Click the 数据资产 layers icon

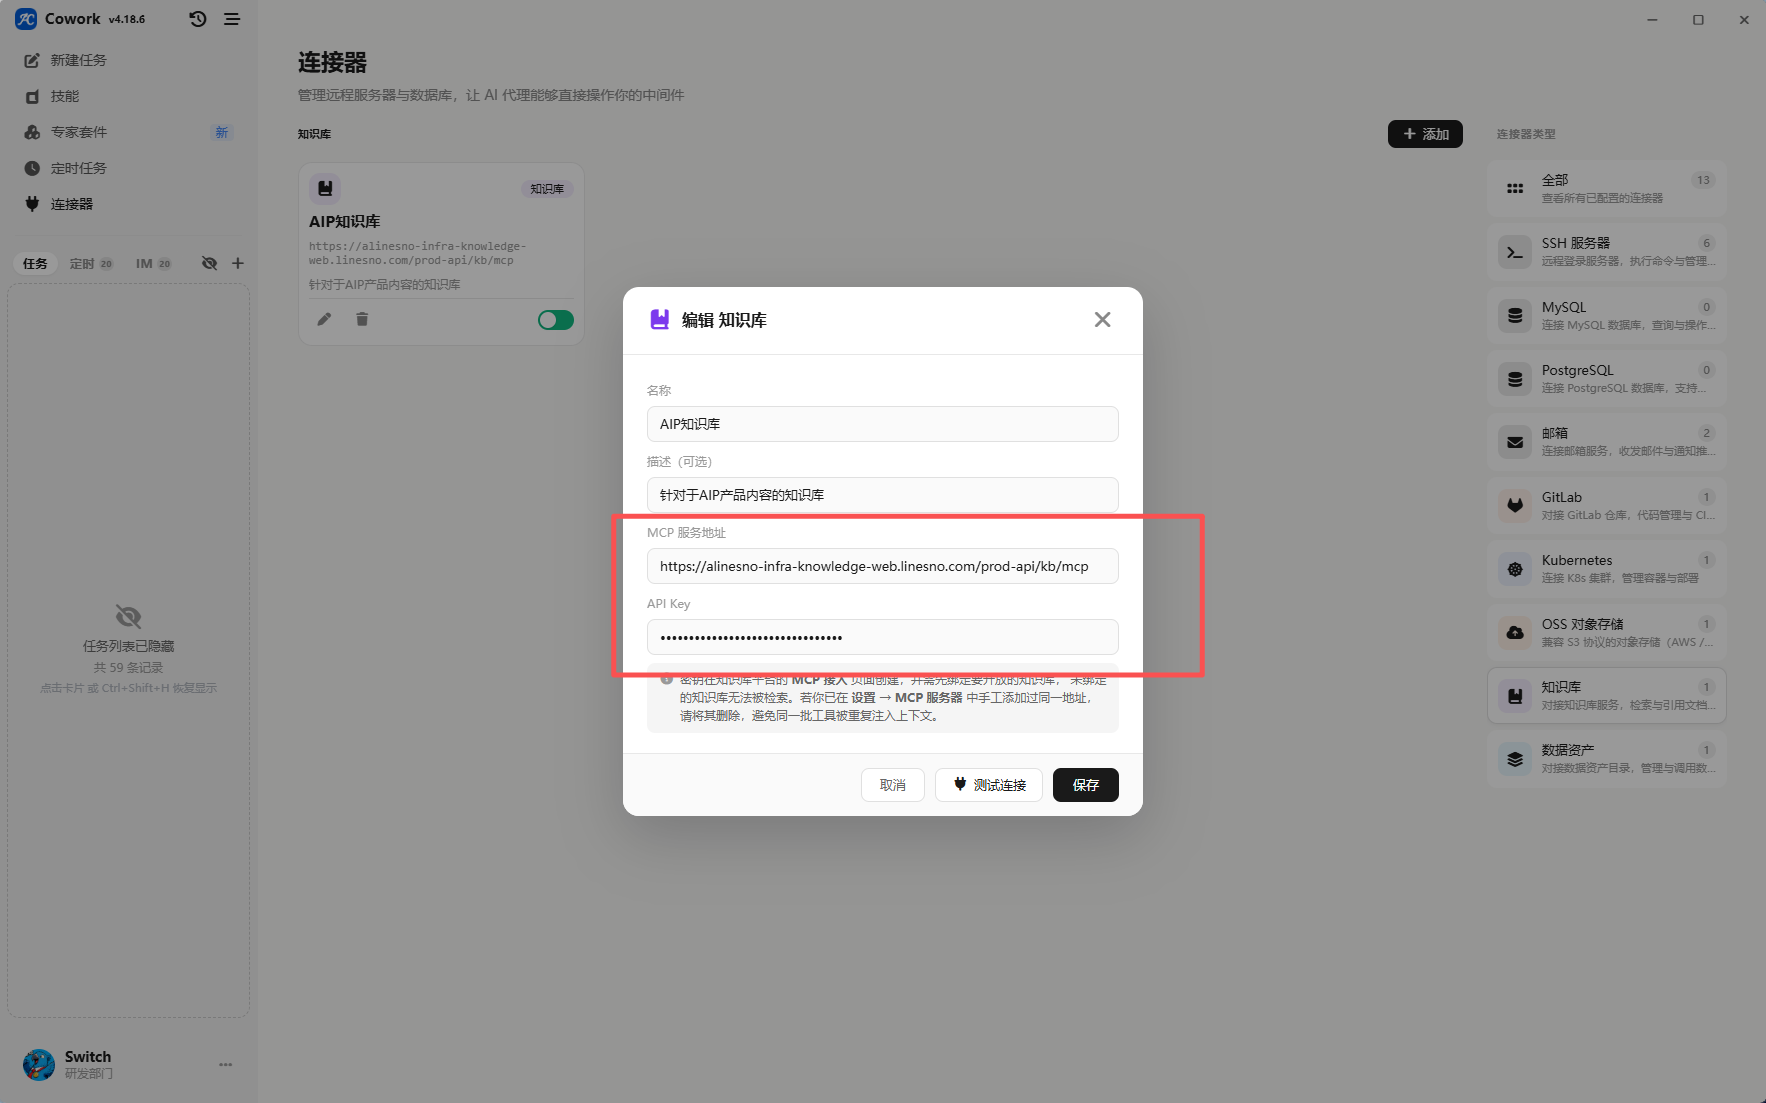(x=1515, y=759)
